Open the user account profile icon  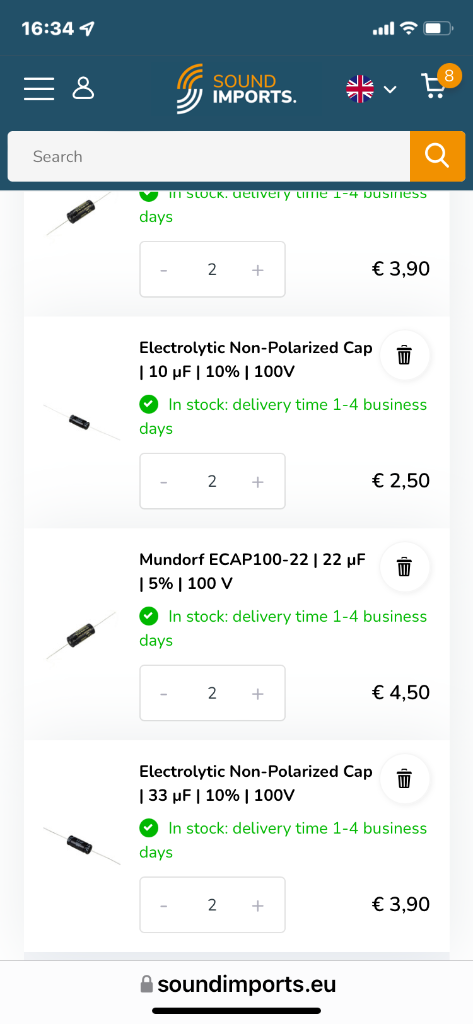(83, 88)
